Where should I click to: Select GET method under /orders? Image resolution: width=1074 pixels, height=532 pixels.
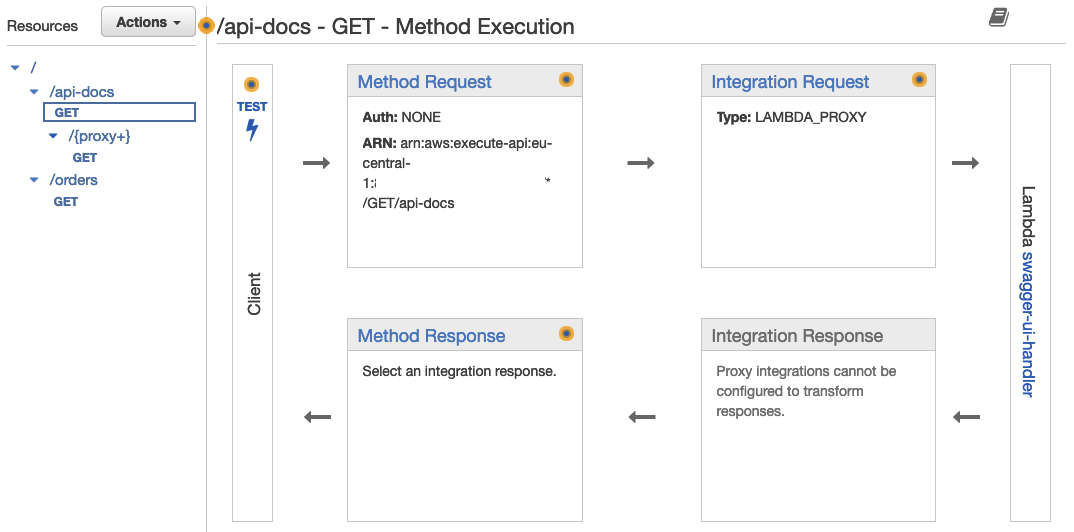point(66,202)
